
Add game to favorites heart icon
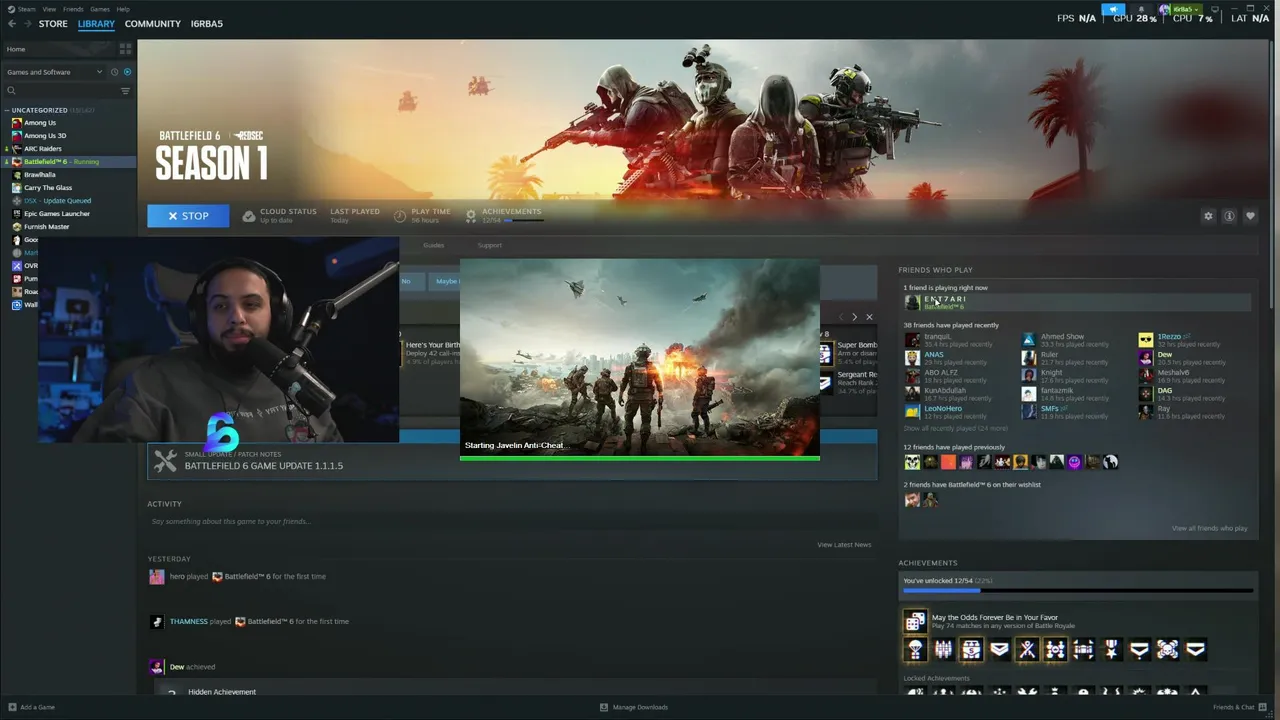[1250, 216]
